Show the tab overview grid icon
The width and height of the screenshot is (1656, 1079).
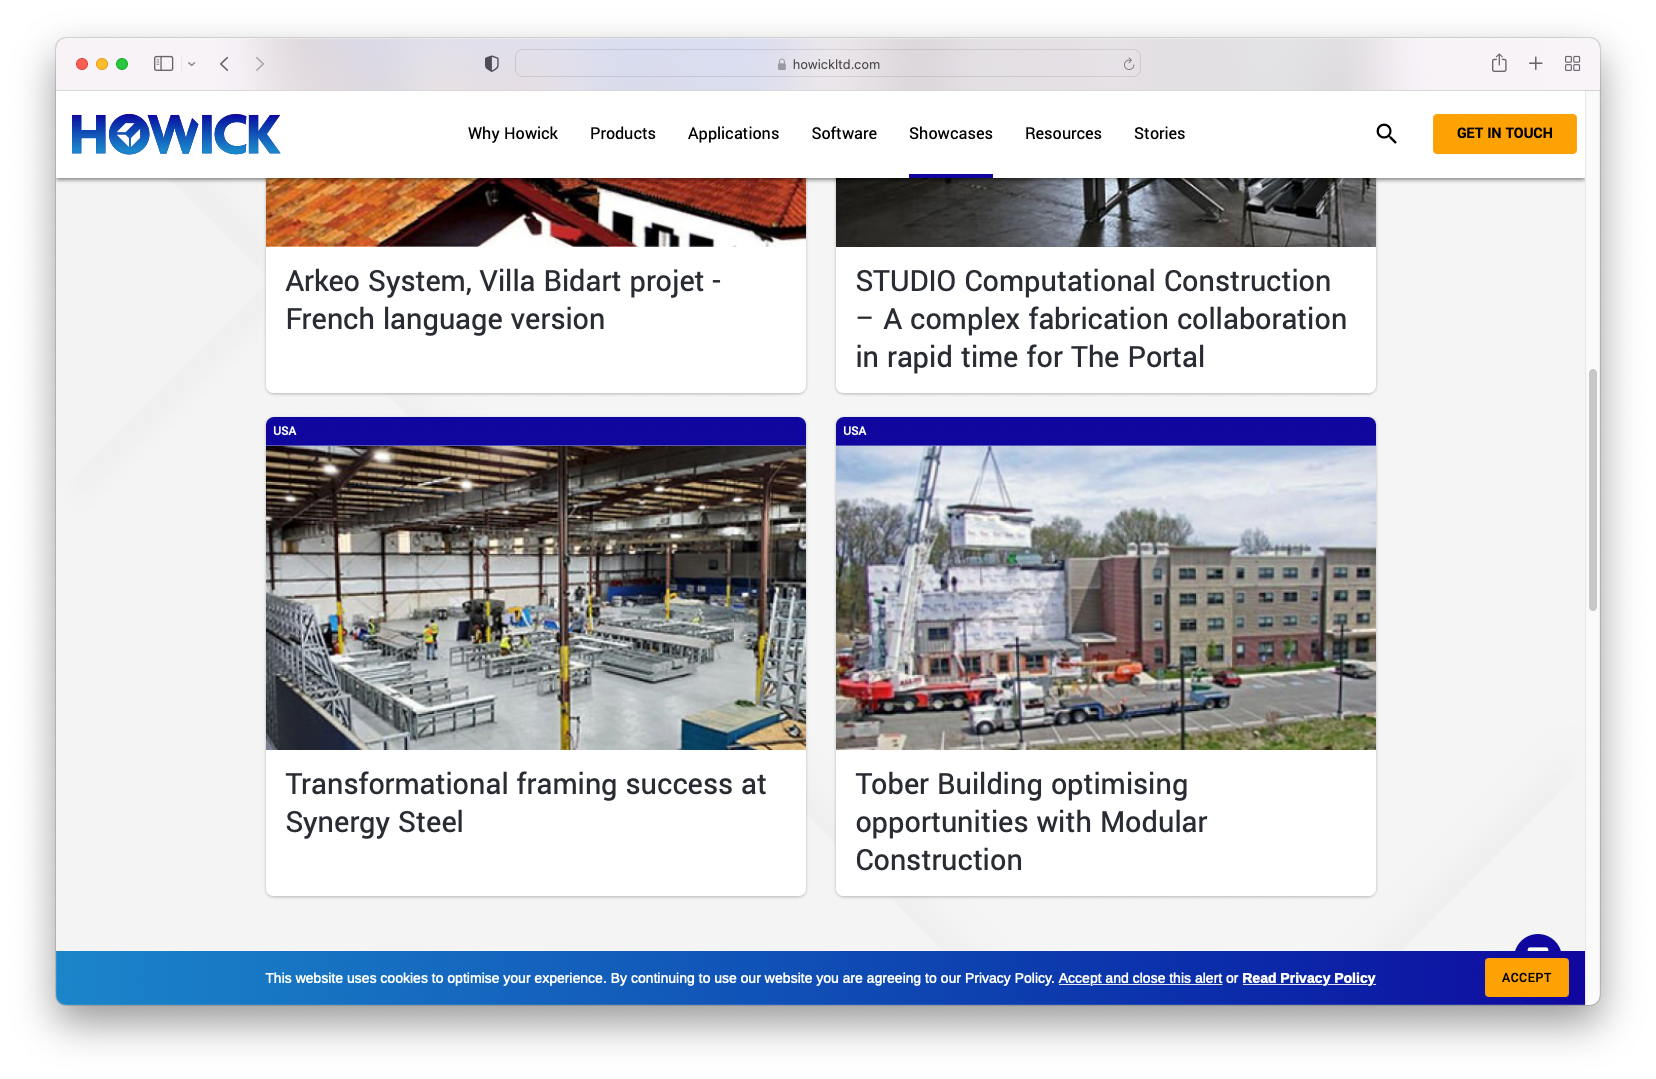click(x=1573, y=64)
